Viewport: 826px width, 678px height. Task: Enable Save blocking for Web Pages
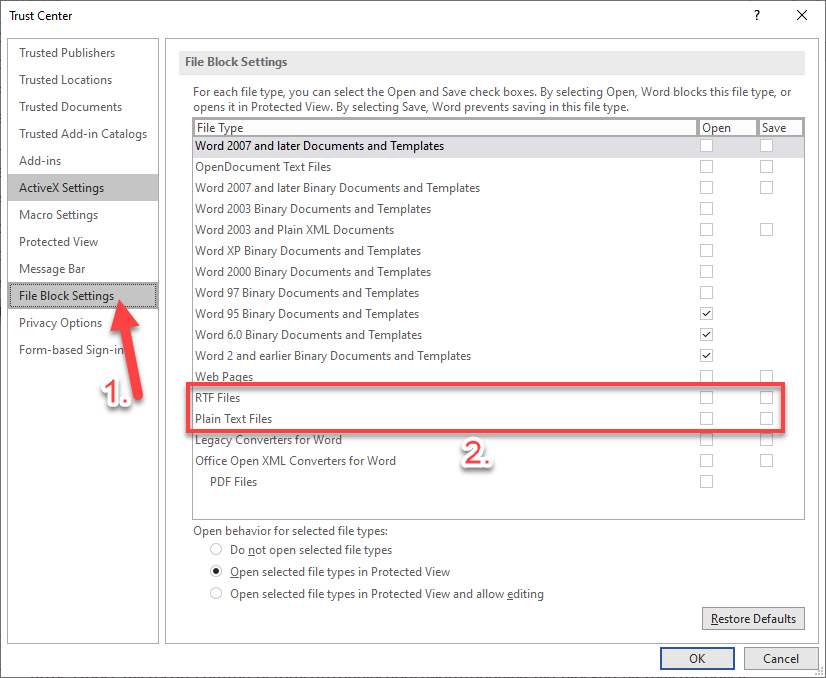pos(766,376)
